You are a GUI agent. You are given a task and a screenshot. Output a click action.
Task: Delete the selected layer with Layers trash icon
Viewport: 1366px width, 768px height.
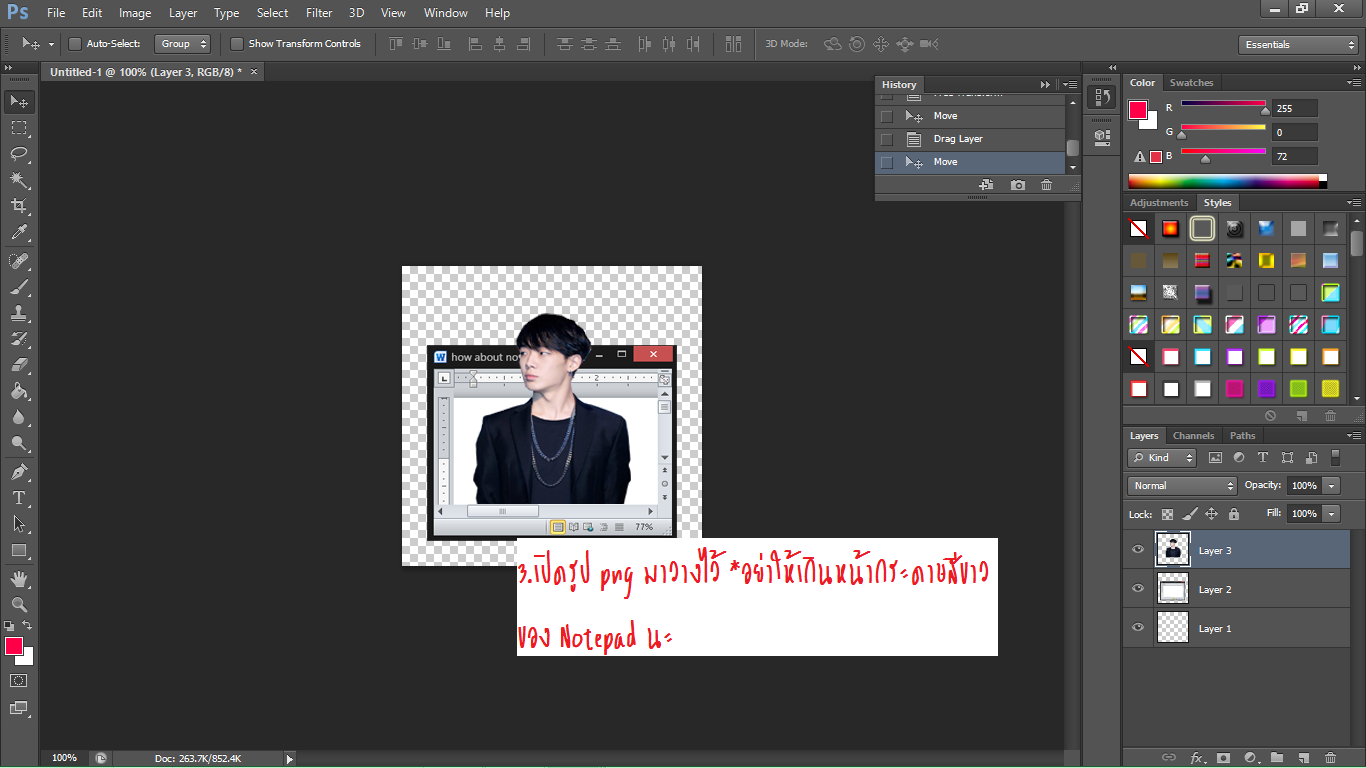pyautogui.click(x=1330, y=758)
